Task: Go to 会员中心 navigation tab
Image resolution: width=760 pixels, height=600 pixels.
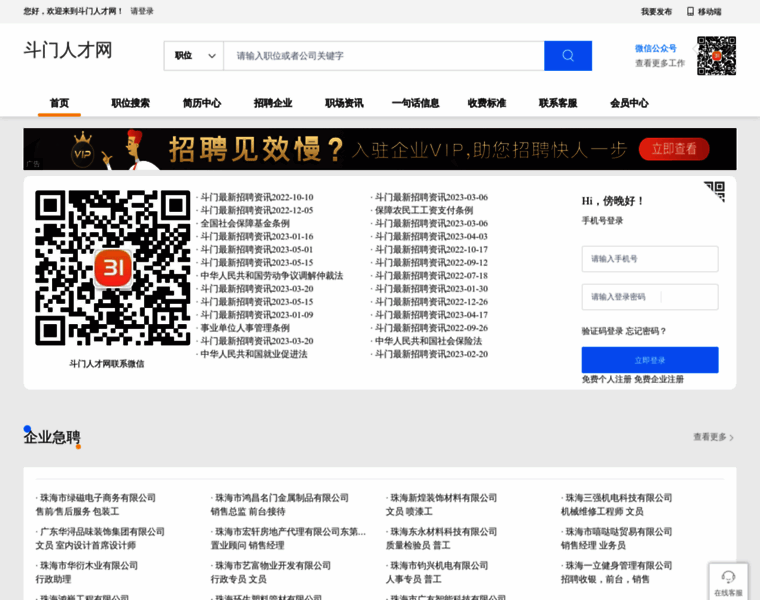Action: pyautogui.click(x=629, y=103)
